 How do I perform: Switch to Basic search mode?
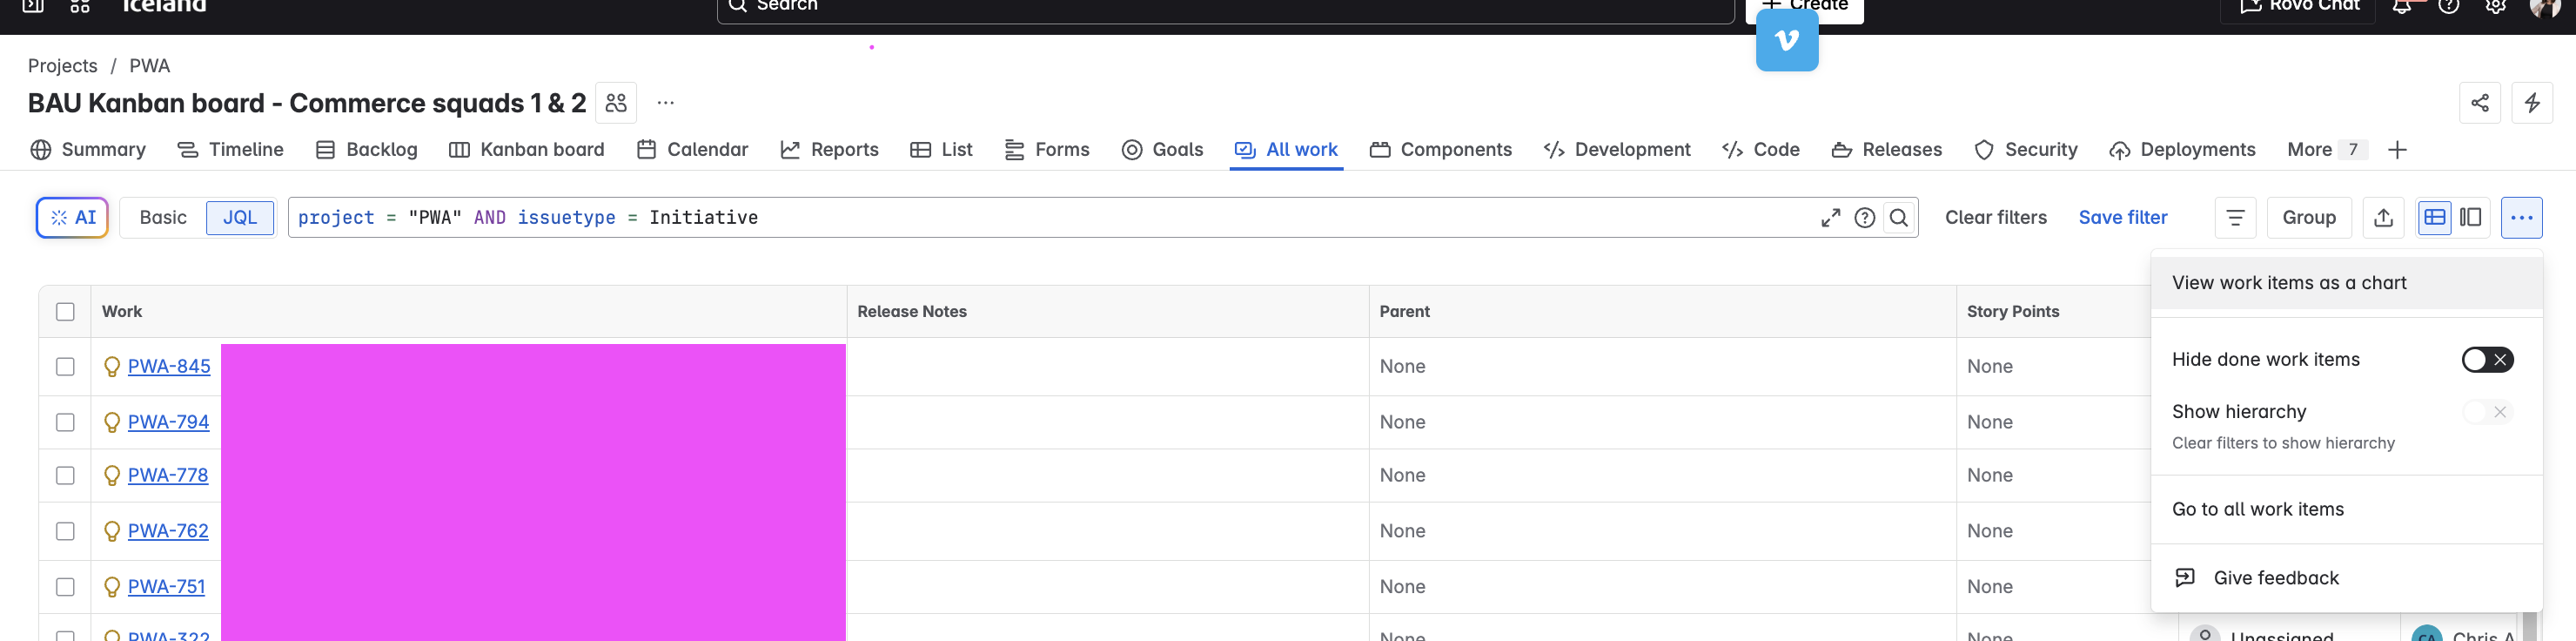pyautogui.click(x=163, y=218)
